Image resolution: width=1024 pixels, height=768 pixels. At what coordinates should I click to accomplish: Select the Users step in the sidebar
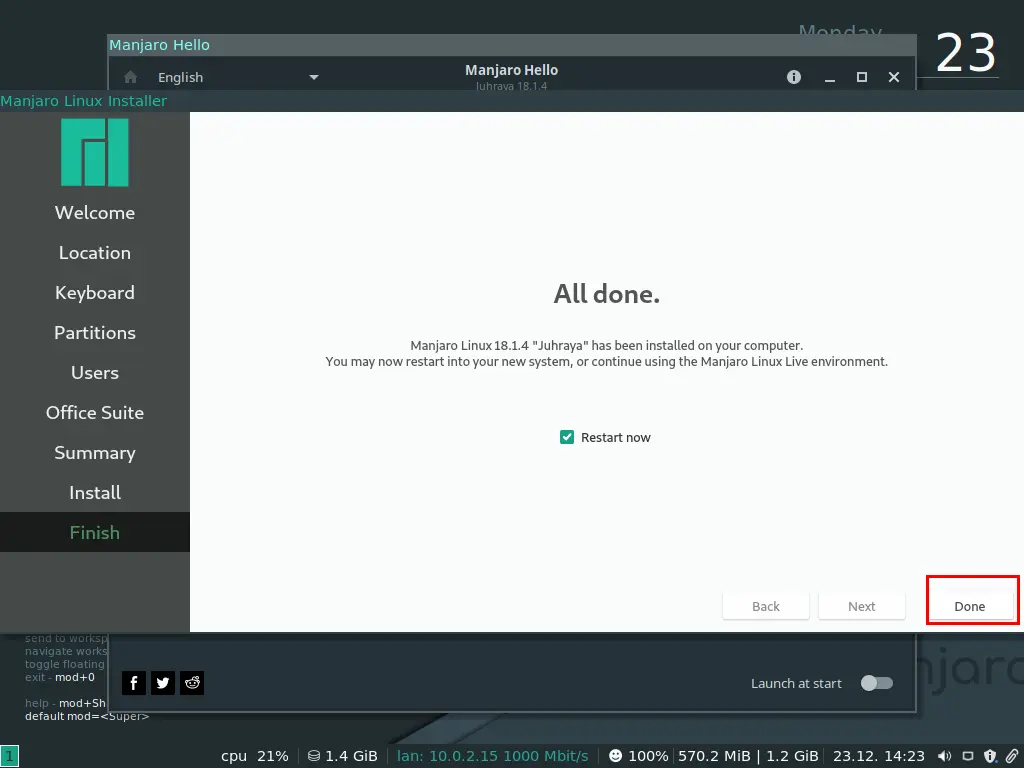(x=95, y=373)
